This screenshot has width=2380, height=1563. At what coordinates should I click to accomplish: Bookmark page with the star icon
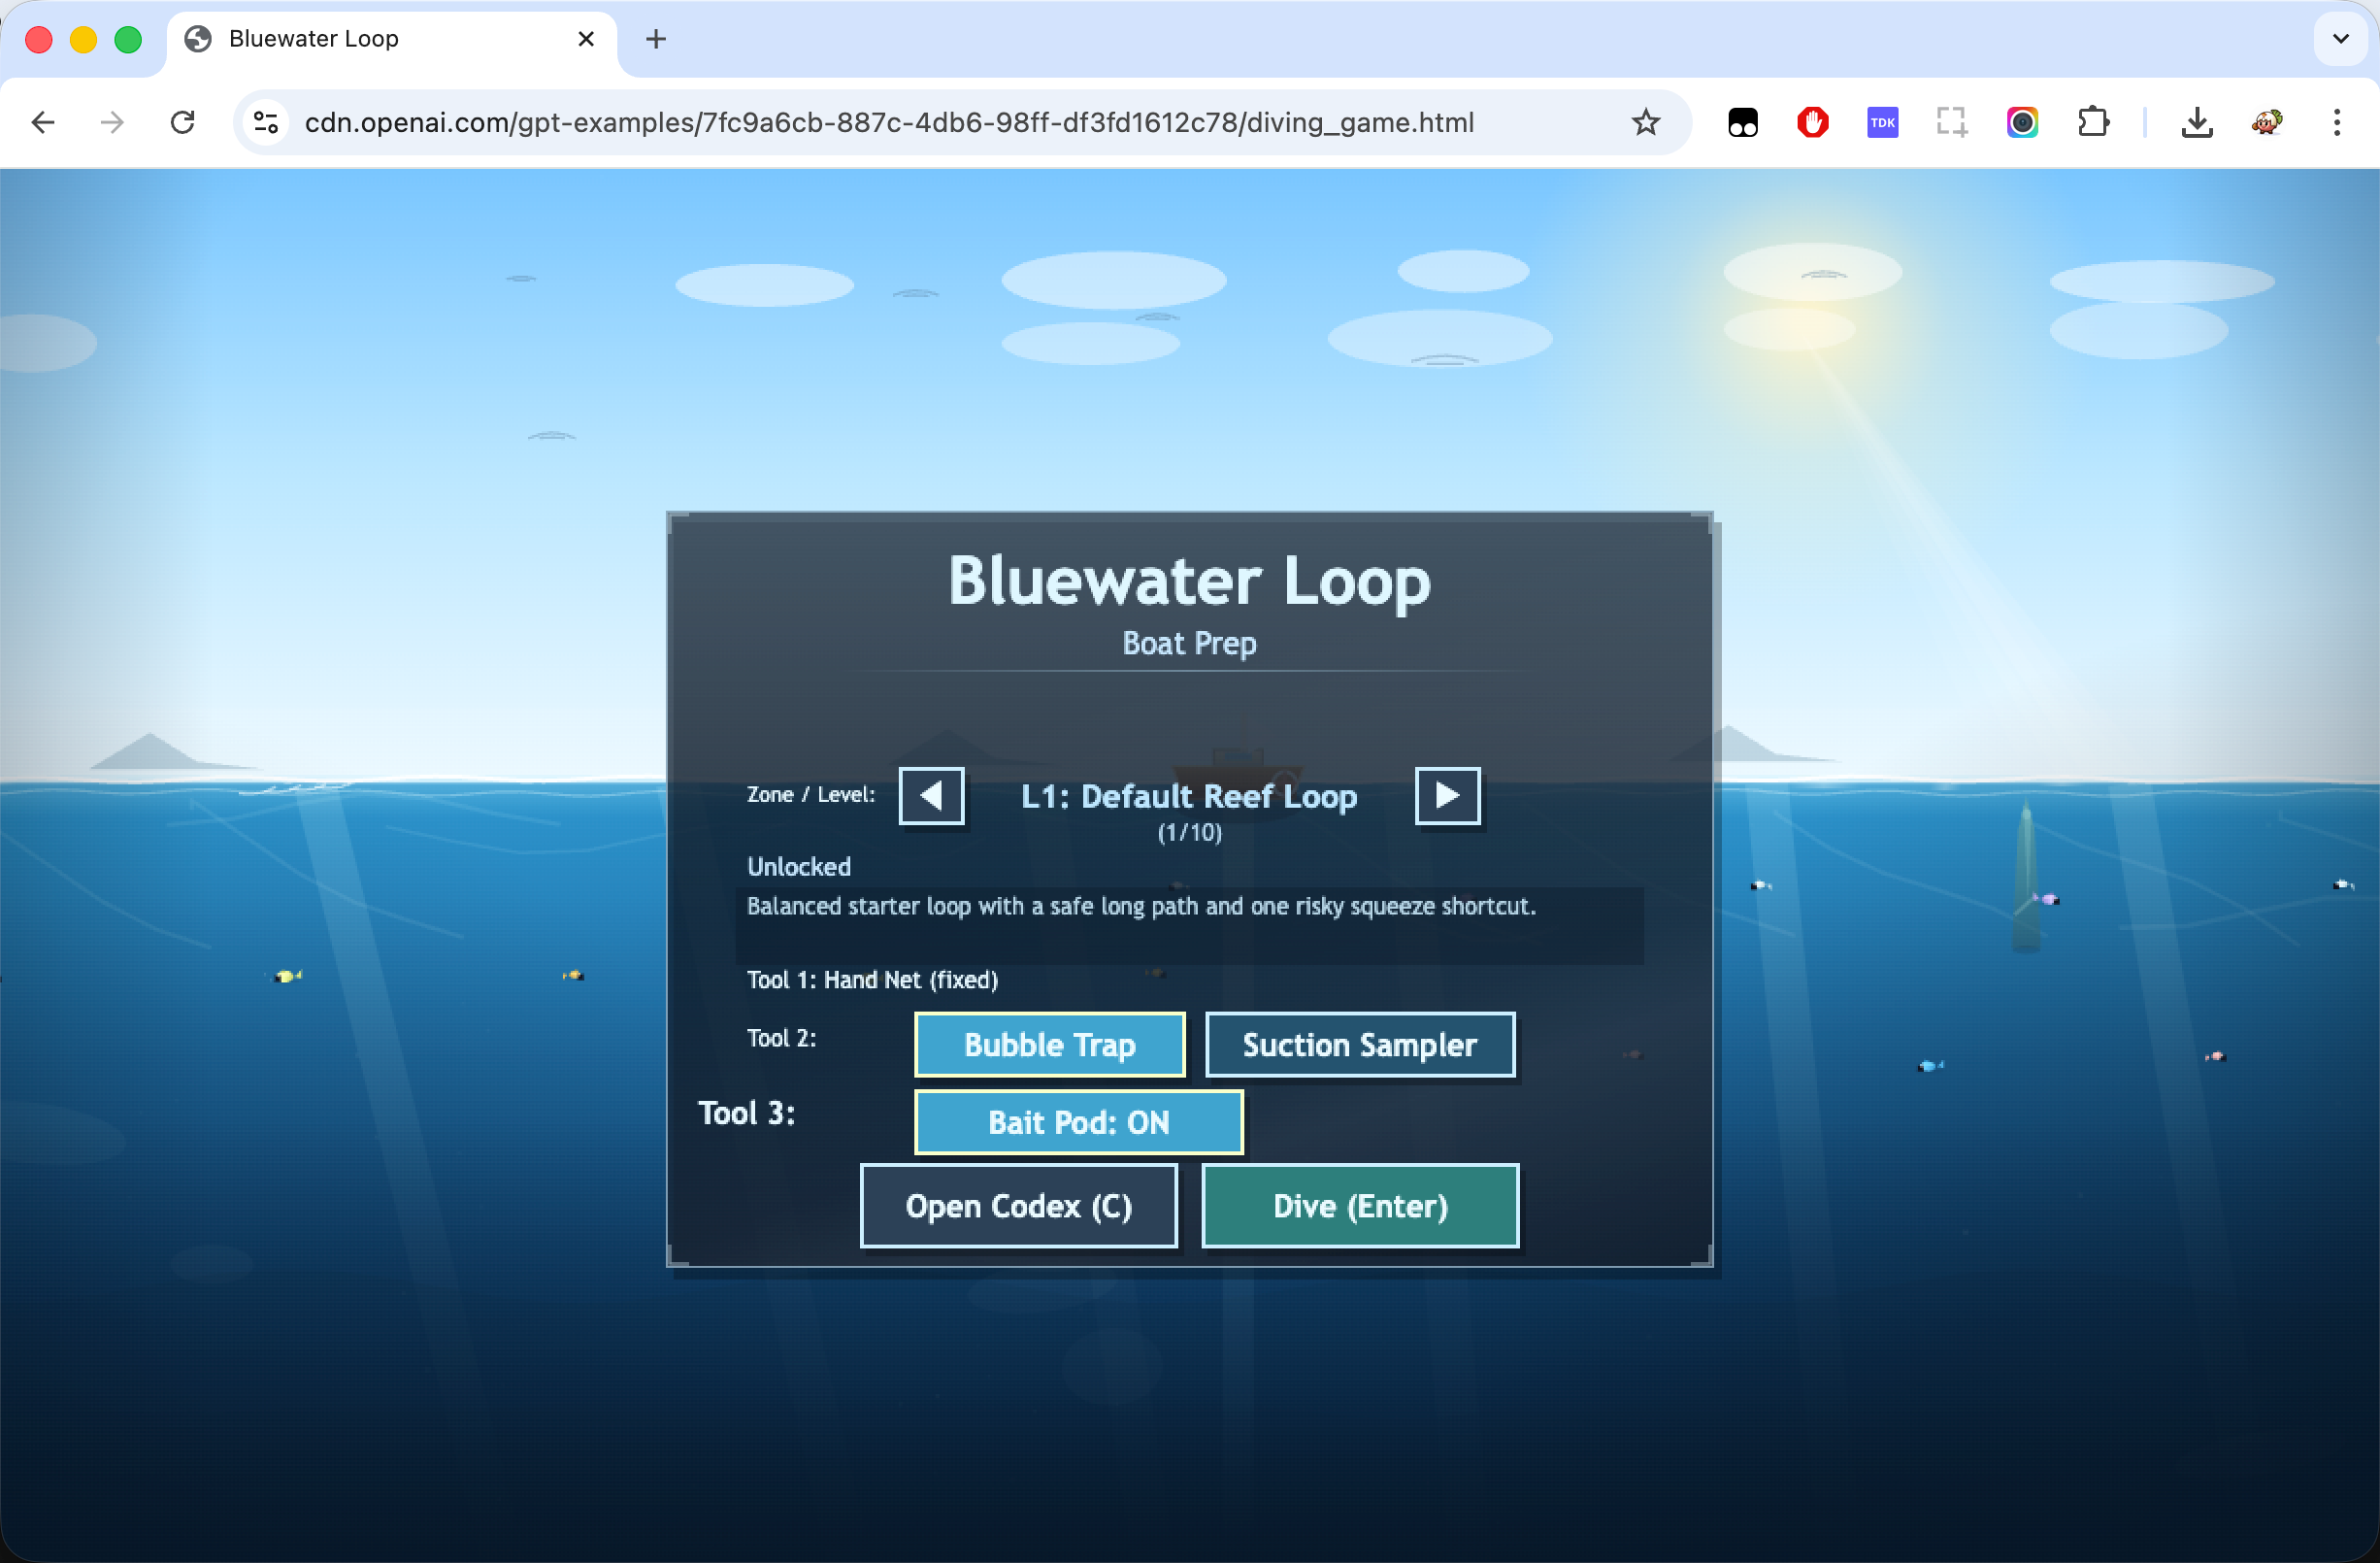point(1645,122)
